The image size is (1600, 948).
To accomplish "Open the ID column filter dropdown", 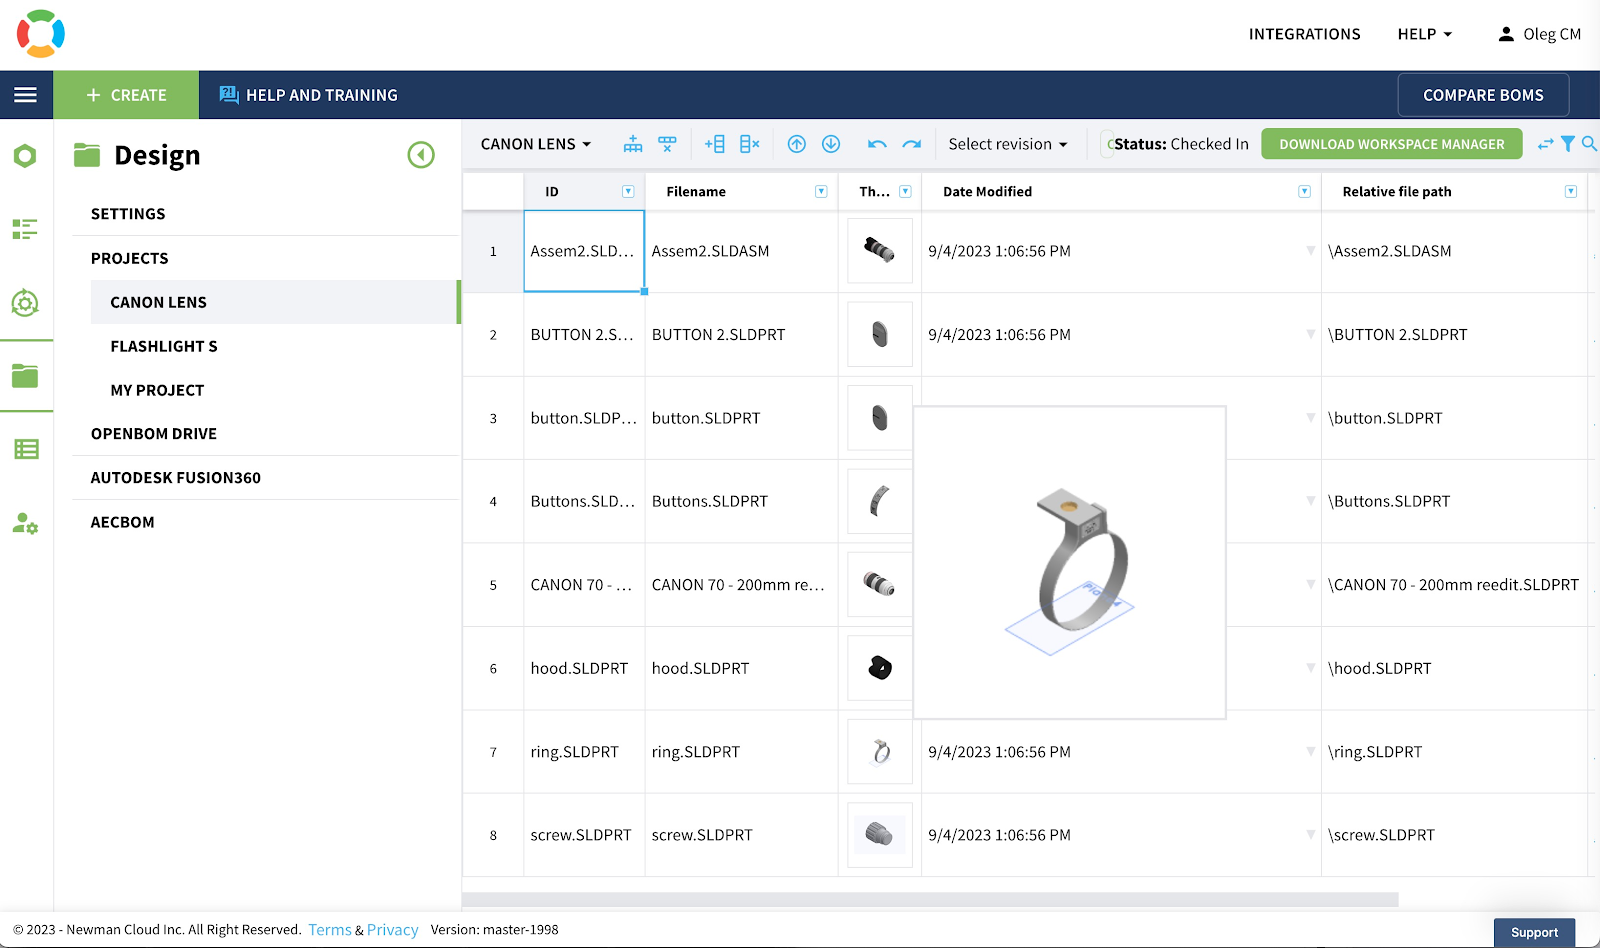I will (x=628, y=192).
